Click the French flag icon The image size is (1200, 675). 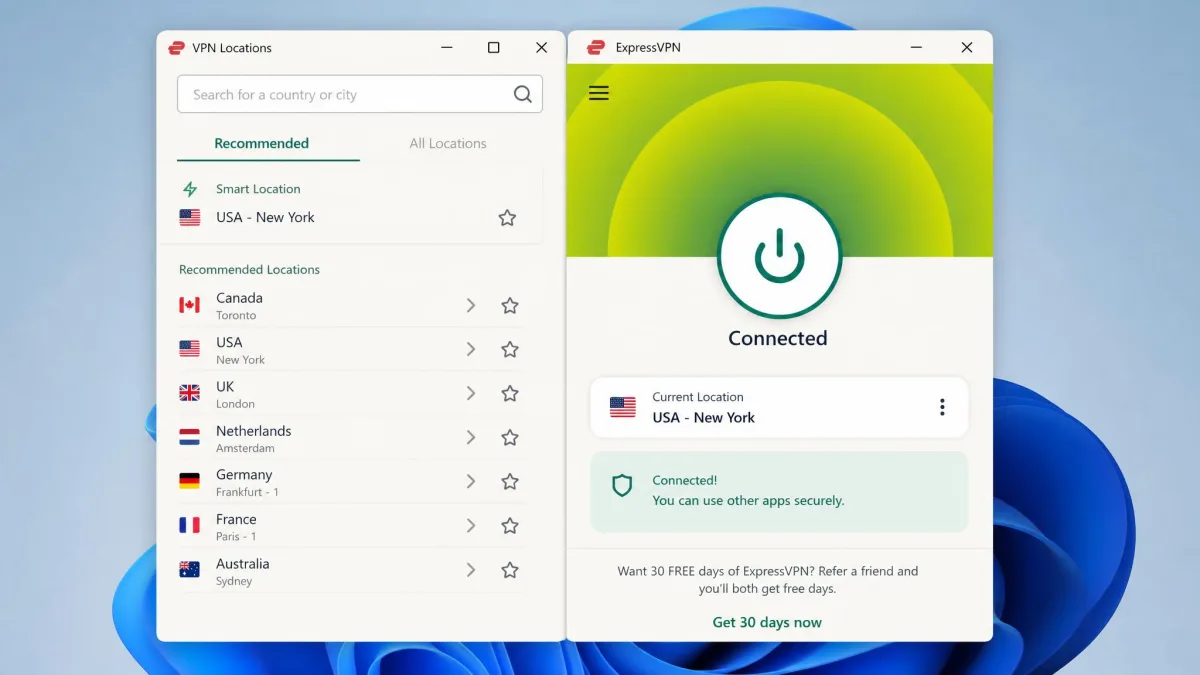pyautogui.click(x=190, y=526)
